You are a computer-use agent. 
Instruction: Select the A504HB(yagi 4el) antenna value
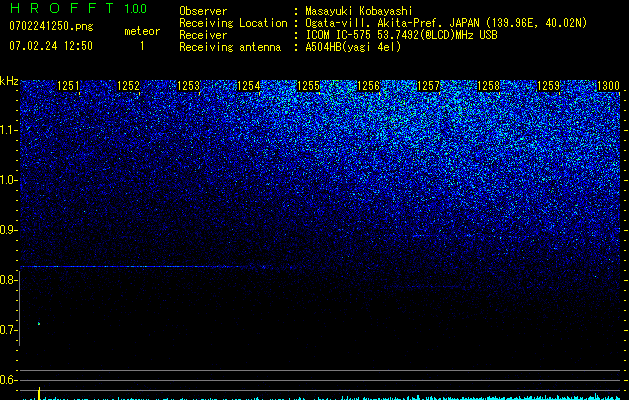click(353, 47)
